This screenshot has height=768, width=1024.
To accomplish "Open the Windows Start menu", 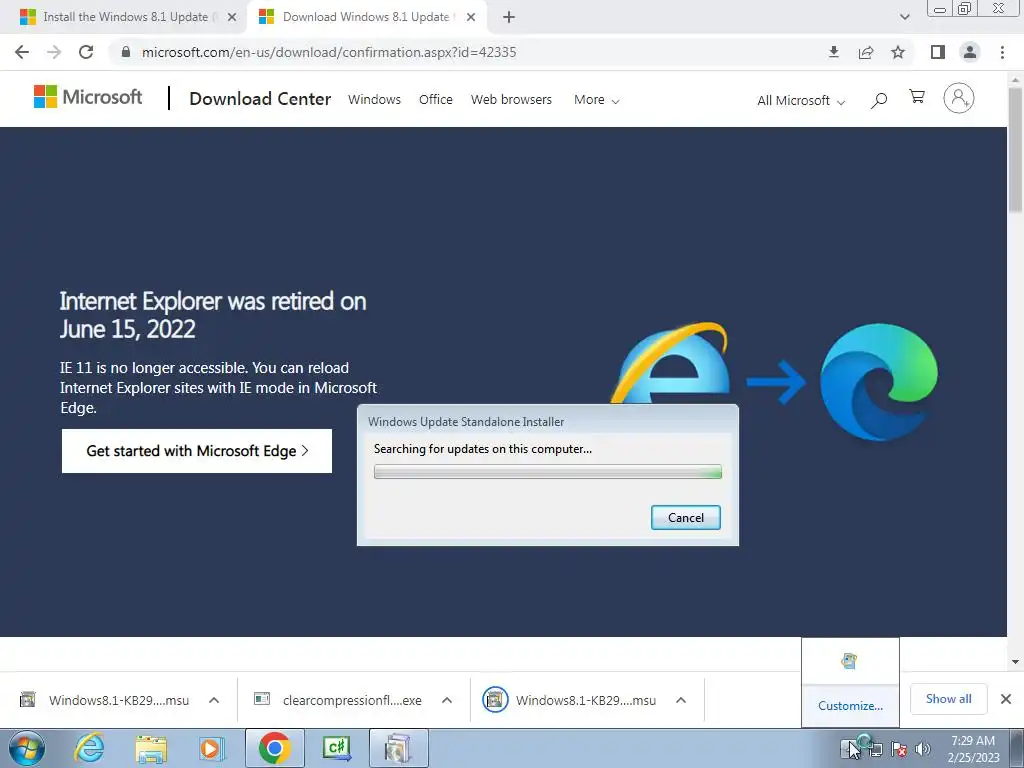I will pyautogui.click(x=26, y=748).
